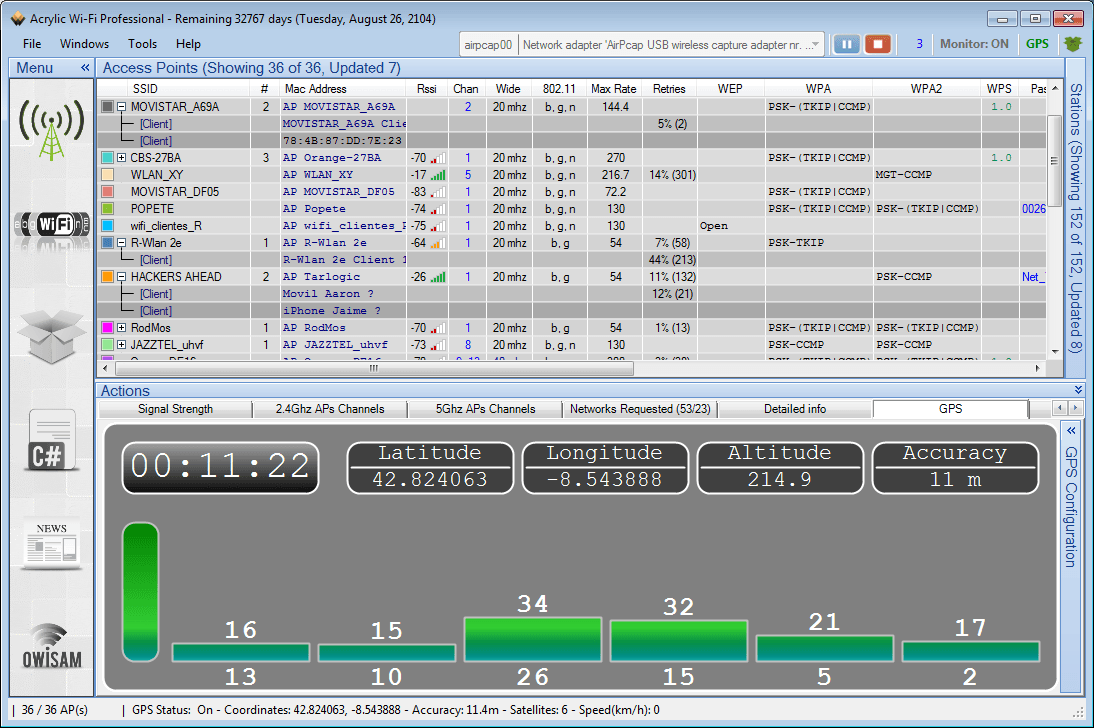Pause the capture with the blue pause button
1094x728 pixels.
tap(846, 44)
